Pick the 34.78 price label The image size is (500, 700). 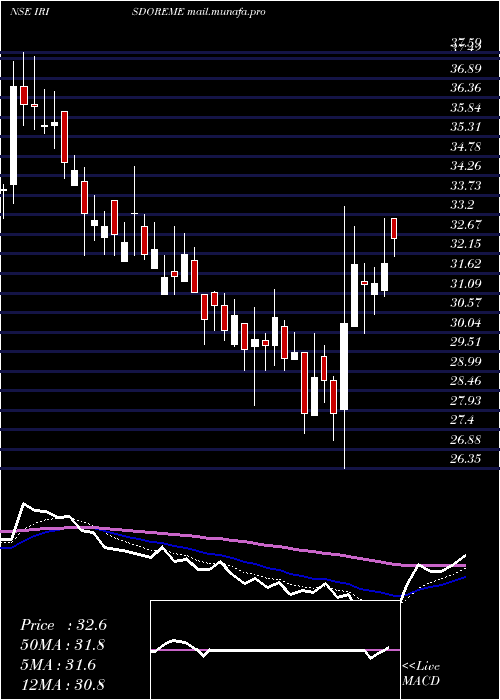[466, 146]
